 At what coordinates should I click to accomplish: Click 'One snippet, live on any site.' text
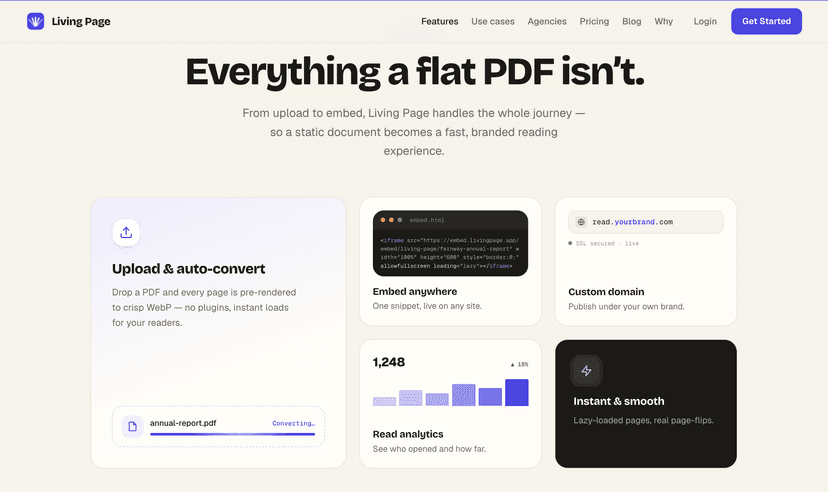coord(427,306)
